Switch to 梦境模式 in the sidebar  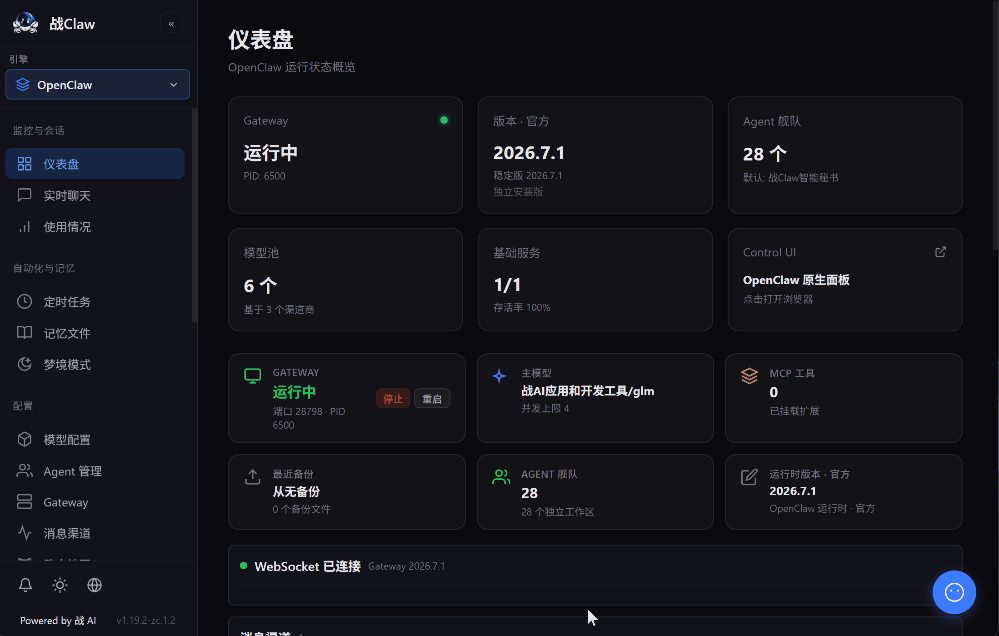(x=95, y=364)
